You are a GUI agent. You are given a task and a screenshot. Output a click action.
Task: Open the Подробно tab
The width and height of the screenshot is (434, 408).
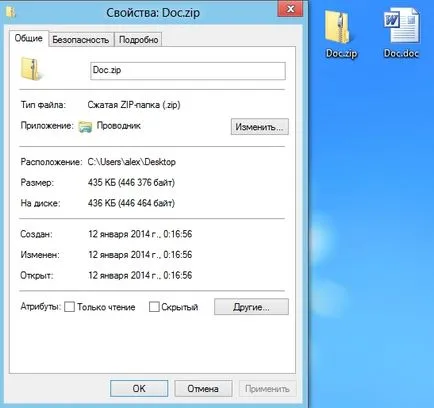(138, 40)
